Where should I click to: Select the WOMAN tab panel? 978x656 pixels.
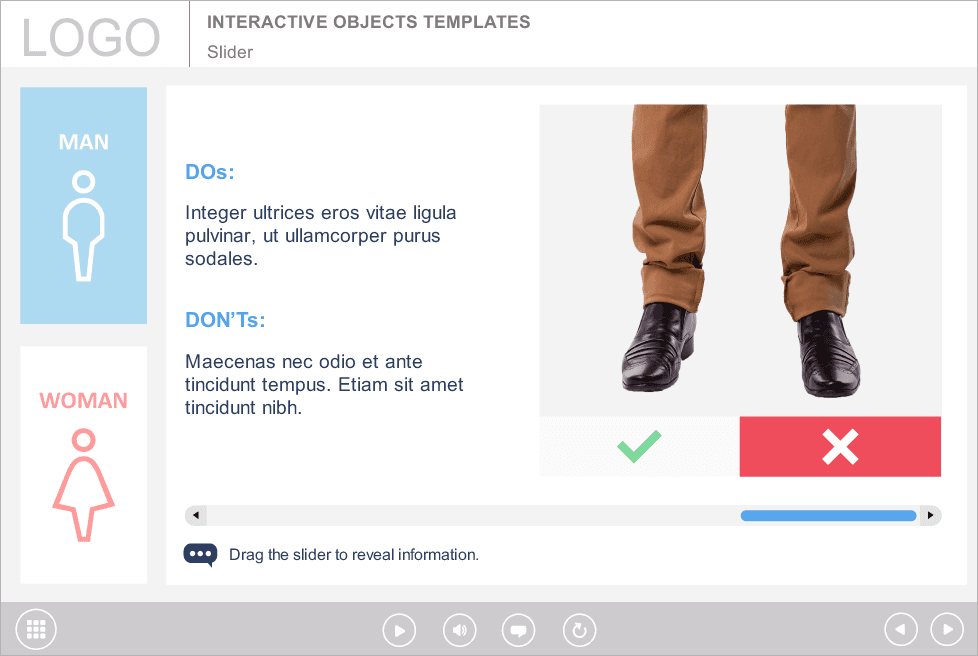84,465
